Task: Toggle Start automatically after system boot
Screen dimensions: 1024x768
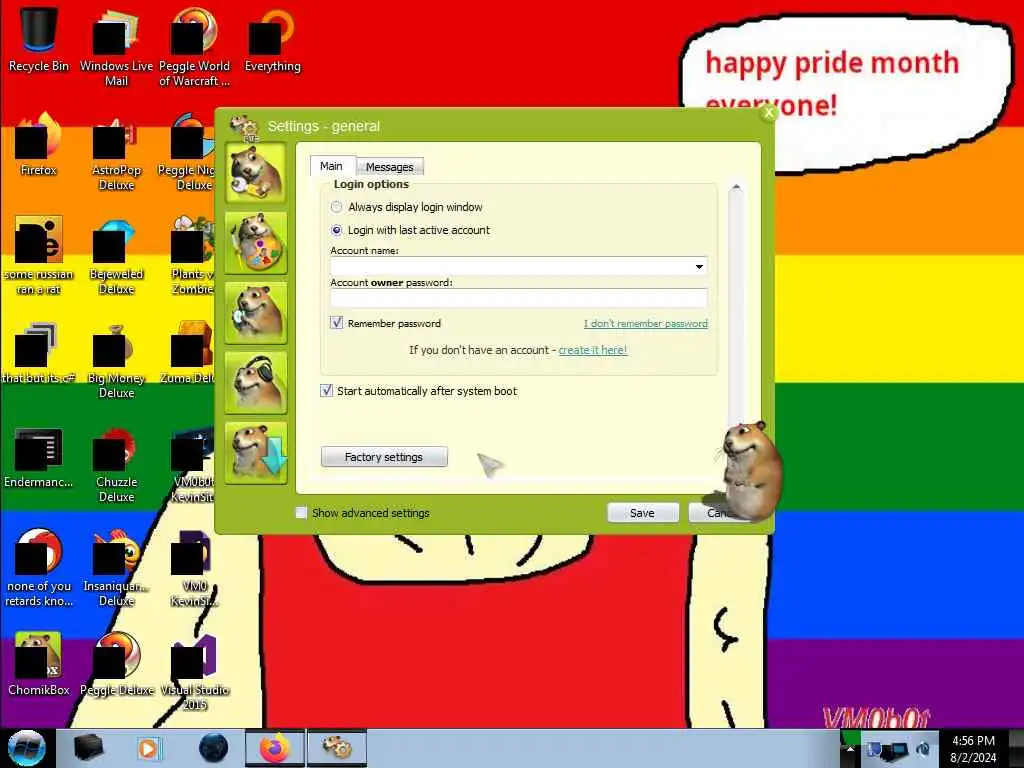Action: pos(327,391)
